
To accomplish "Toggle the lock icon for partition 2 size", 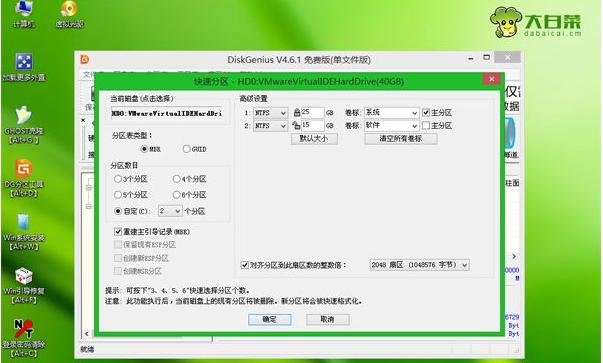I will [296, 125].
